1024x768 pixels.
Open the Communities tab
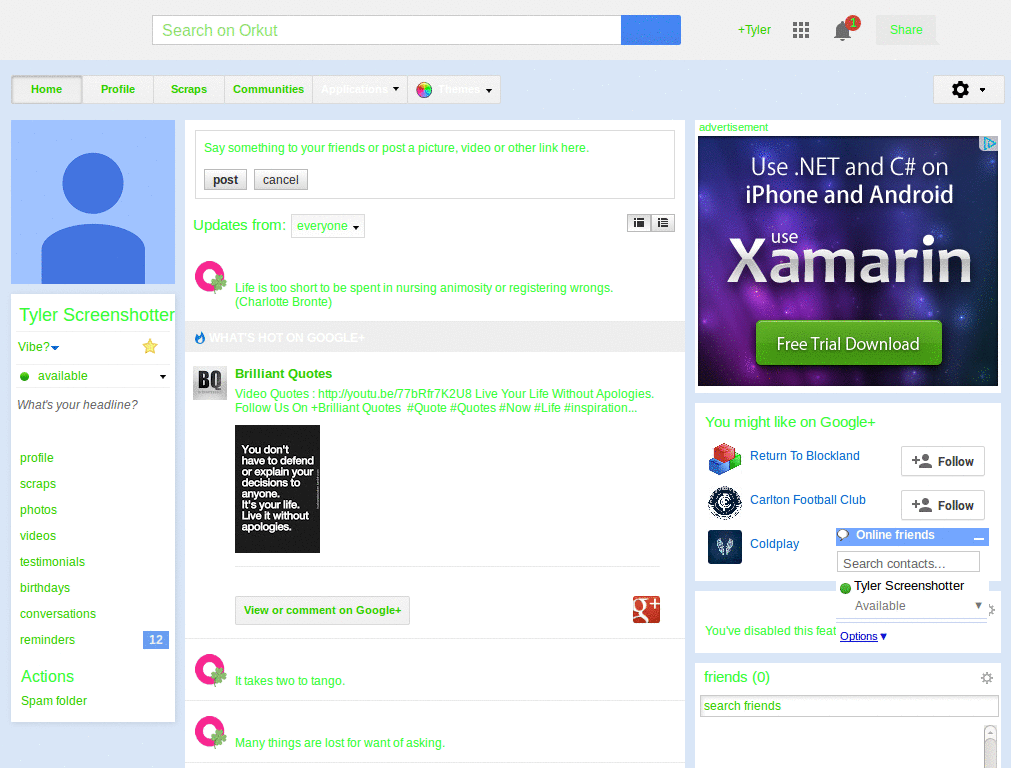click(x=268, y=89)
